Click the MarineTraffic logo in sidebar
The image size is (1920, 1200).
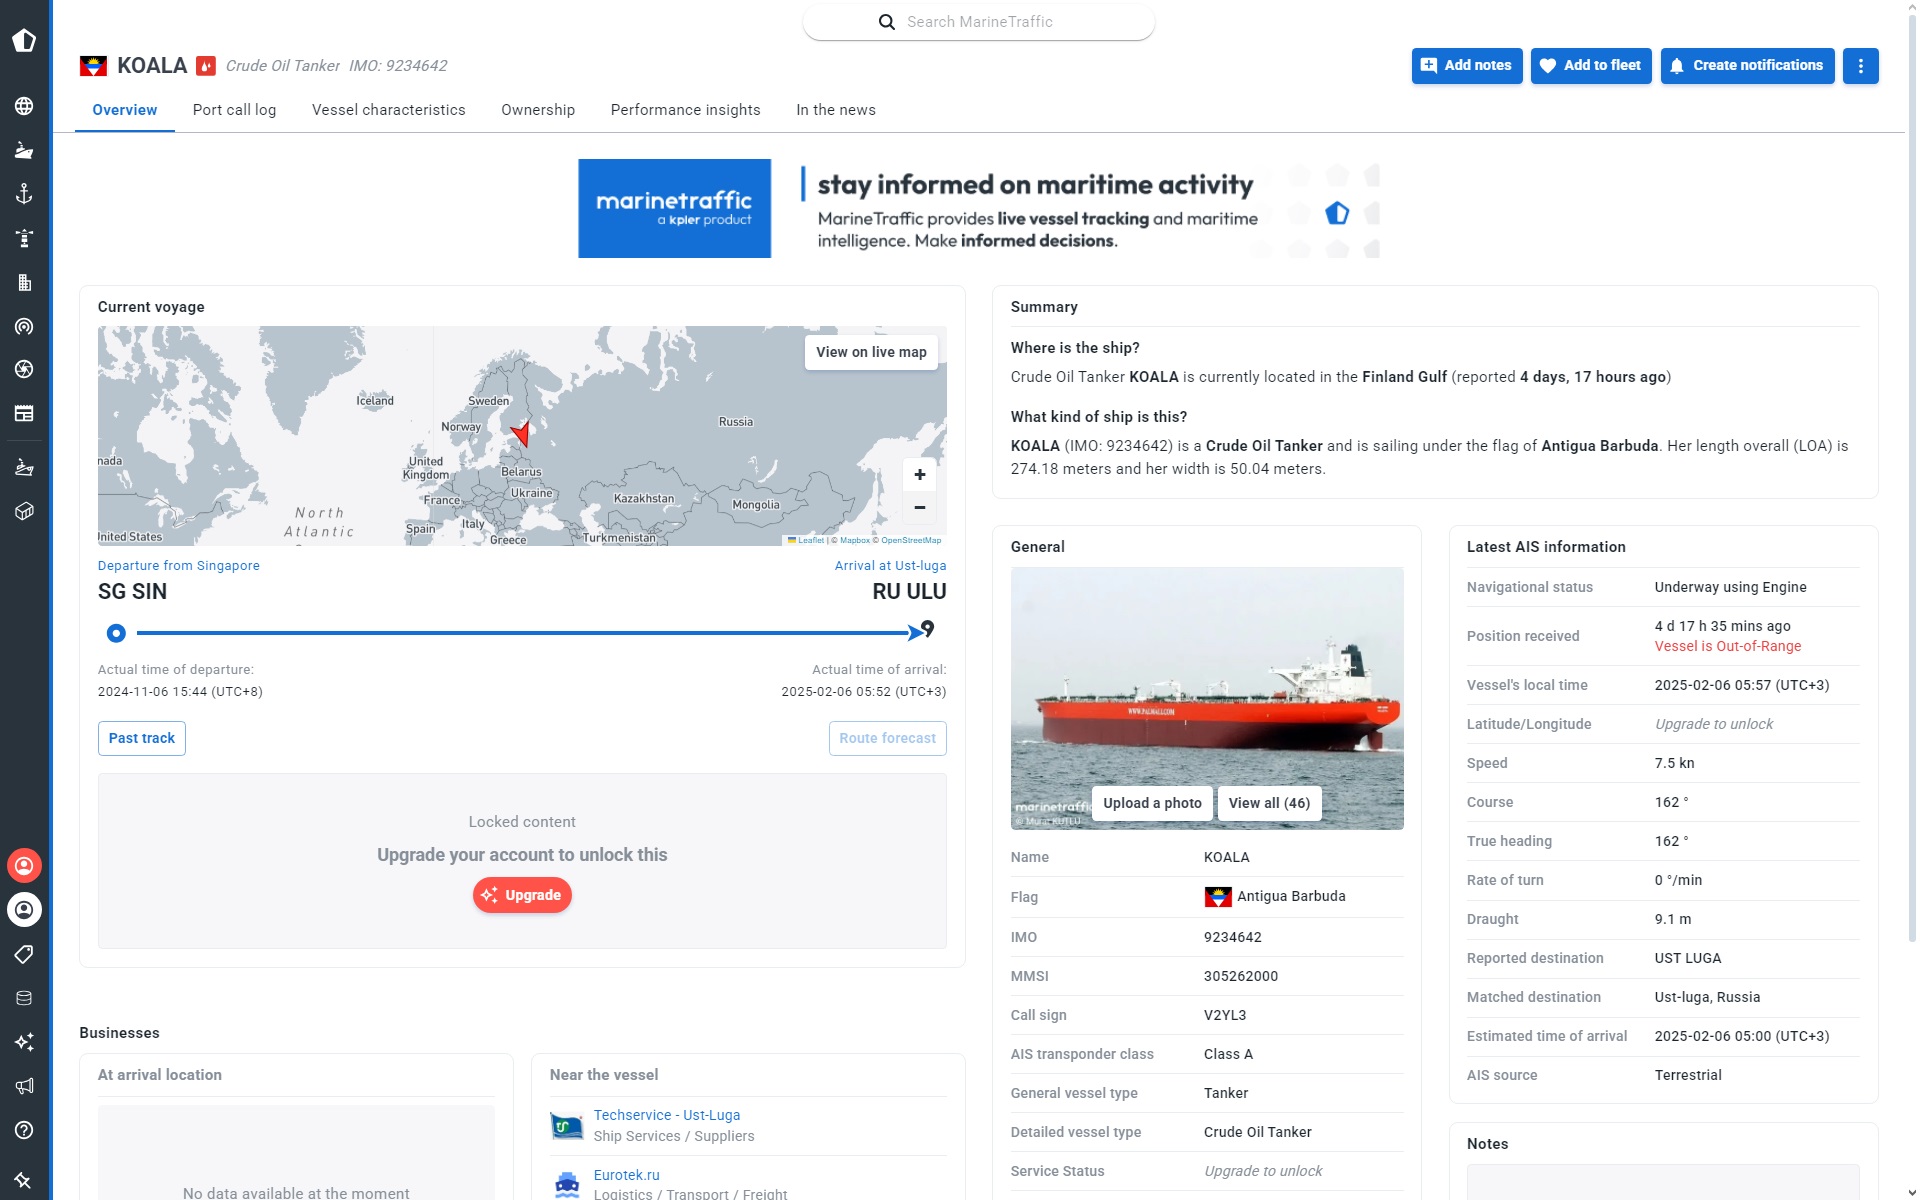click(x=24, y=41)
